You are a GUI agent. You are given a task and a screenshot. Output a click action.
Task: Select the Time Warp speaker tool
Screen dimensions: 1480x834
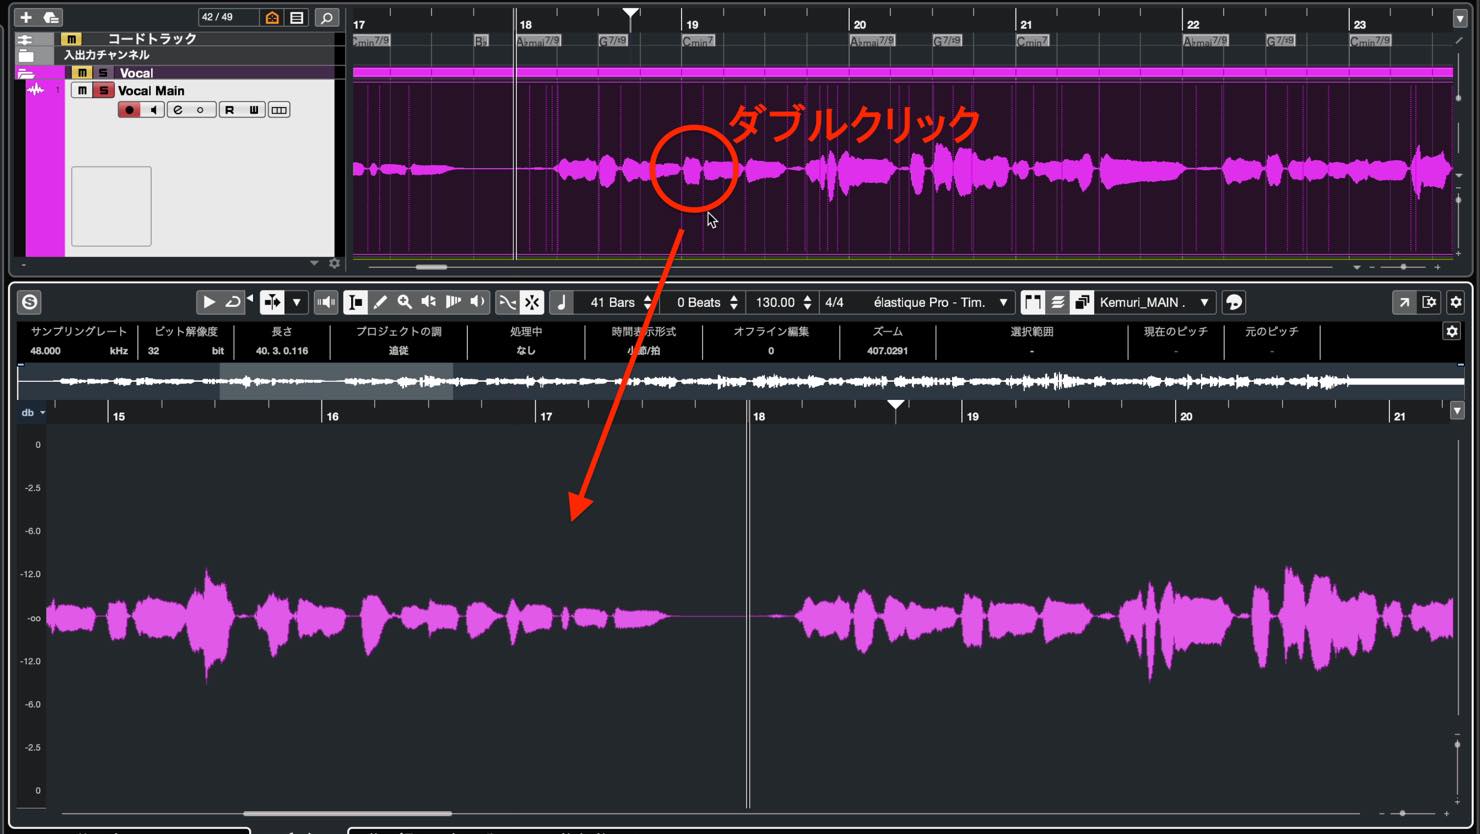477,302
